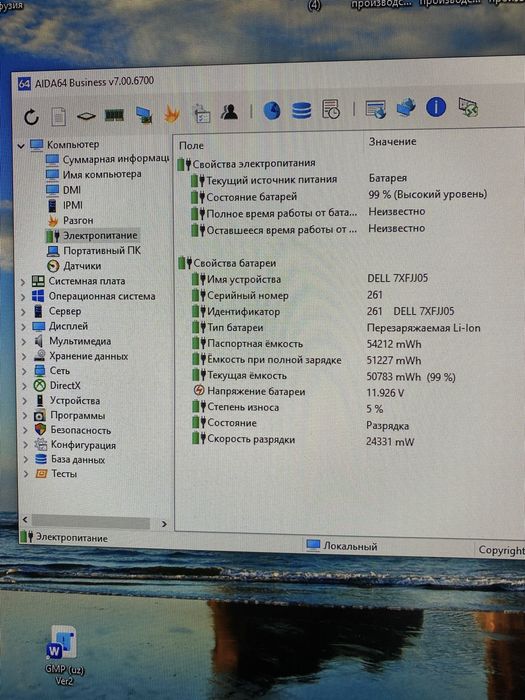Open Датчики tree item
This screenshot has height=700, width=525.
click(x=74, y=266)
